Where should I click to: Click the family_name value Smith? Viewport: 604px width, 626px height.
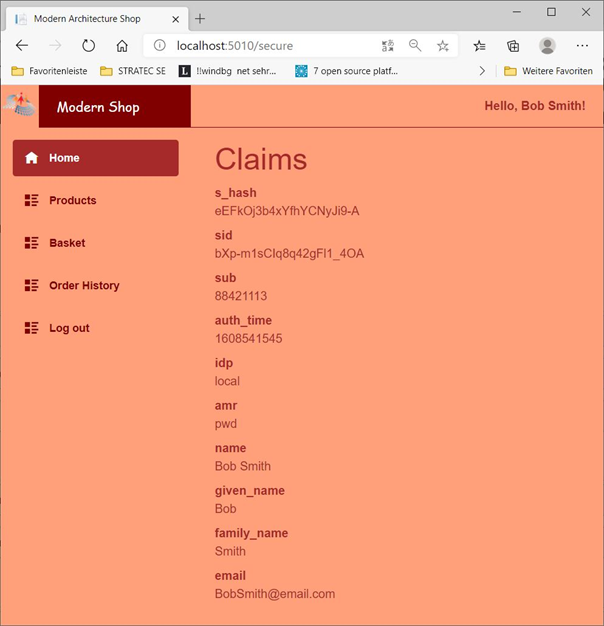230,551
